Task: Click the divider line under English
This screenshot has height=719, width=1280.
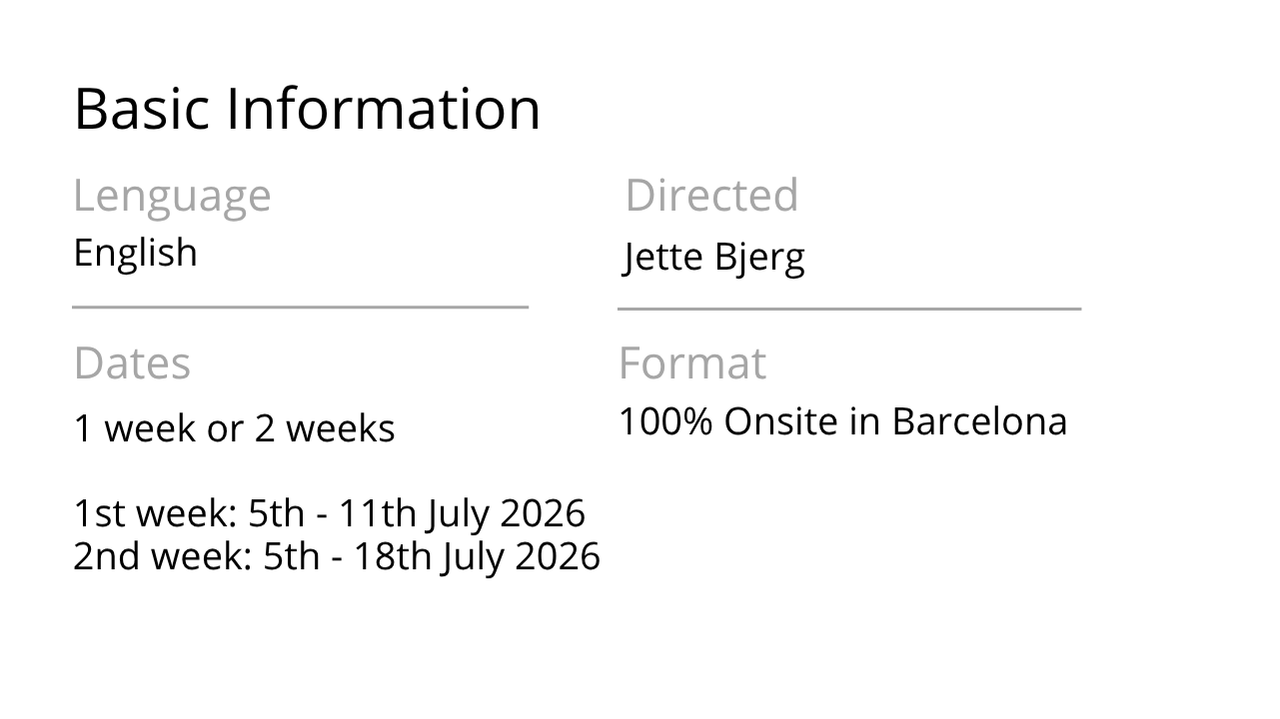Action: pyautogui.click(x=300, y=307)
